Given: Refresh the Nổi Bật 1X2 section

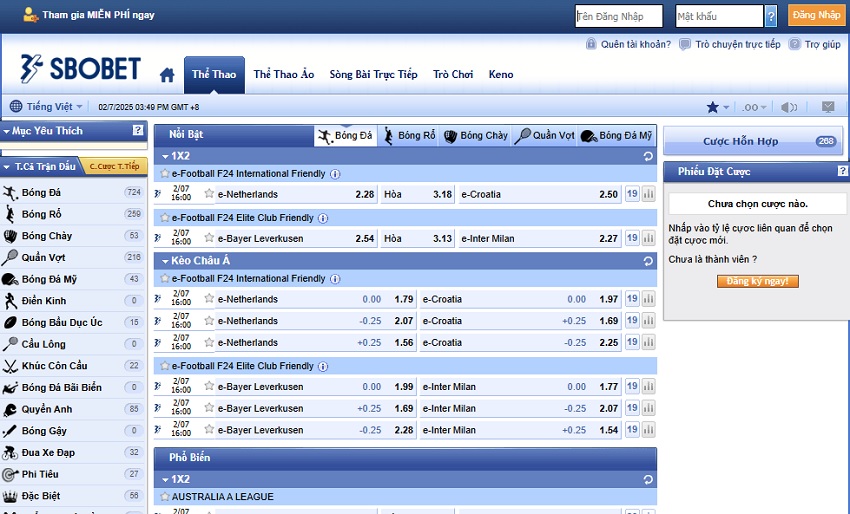Looking at the screenshot, I should pyautogui.click(x=648, y=157).
